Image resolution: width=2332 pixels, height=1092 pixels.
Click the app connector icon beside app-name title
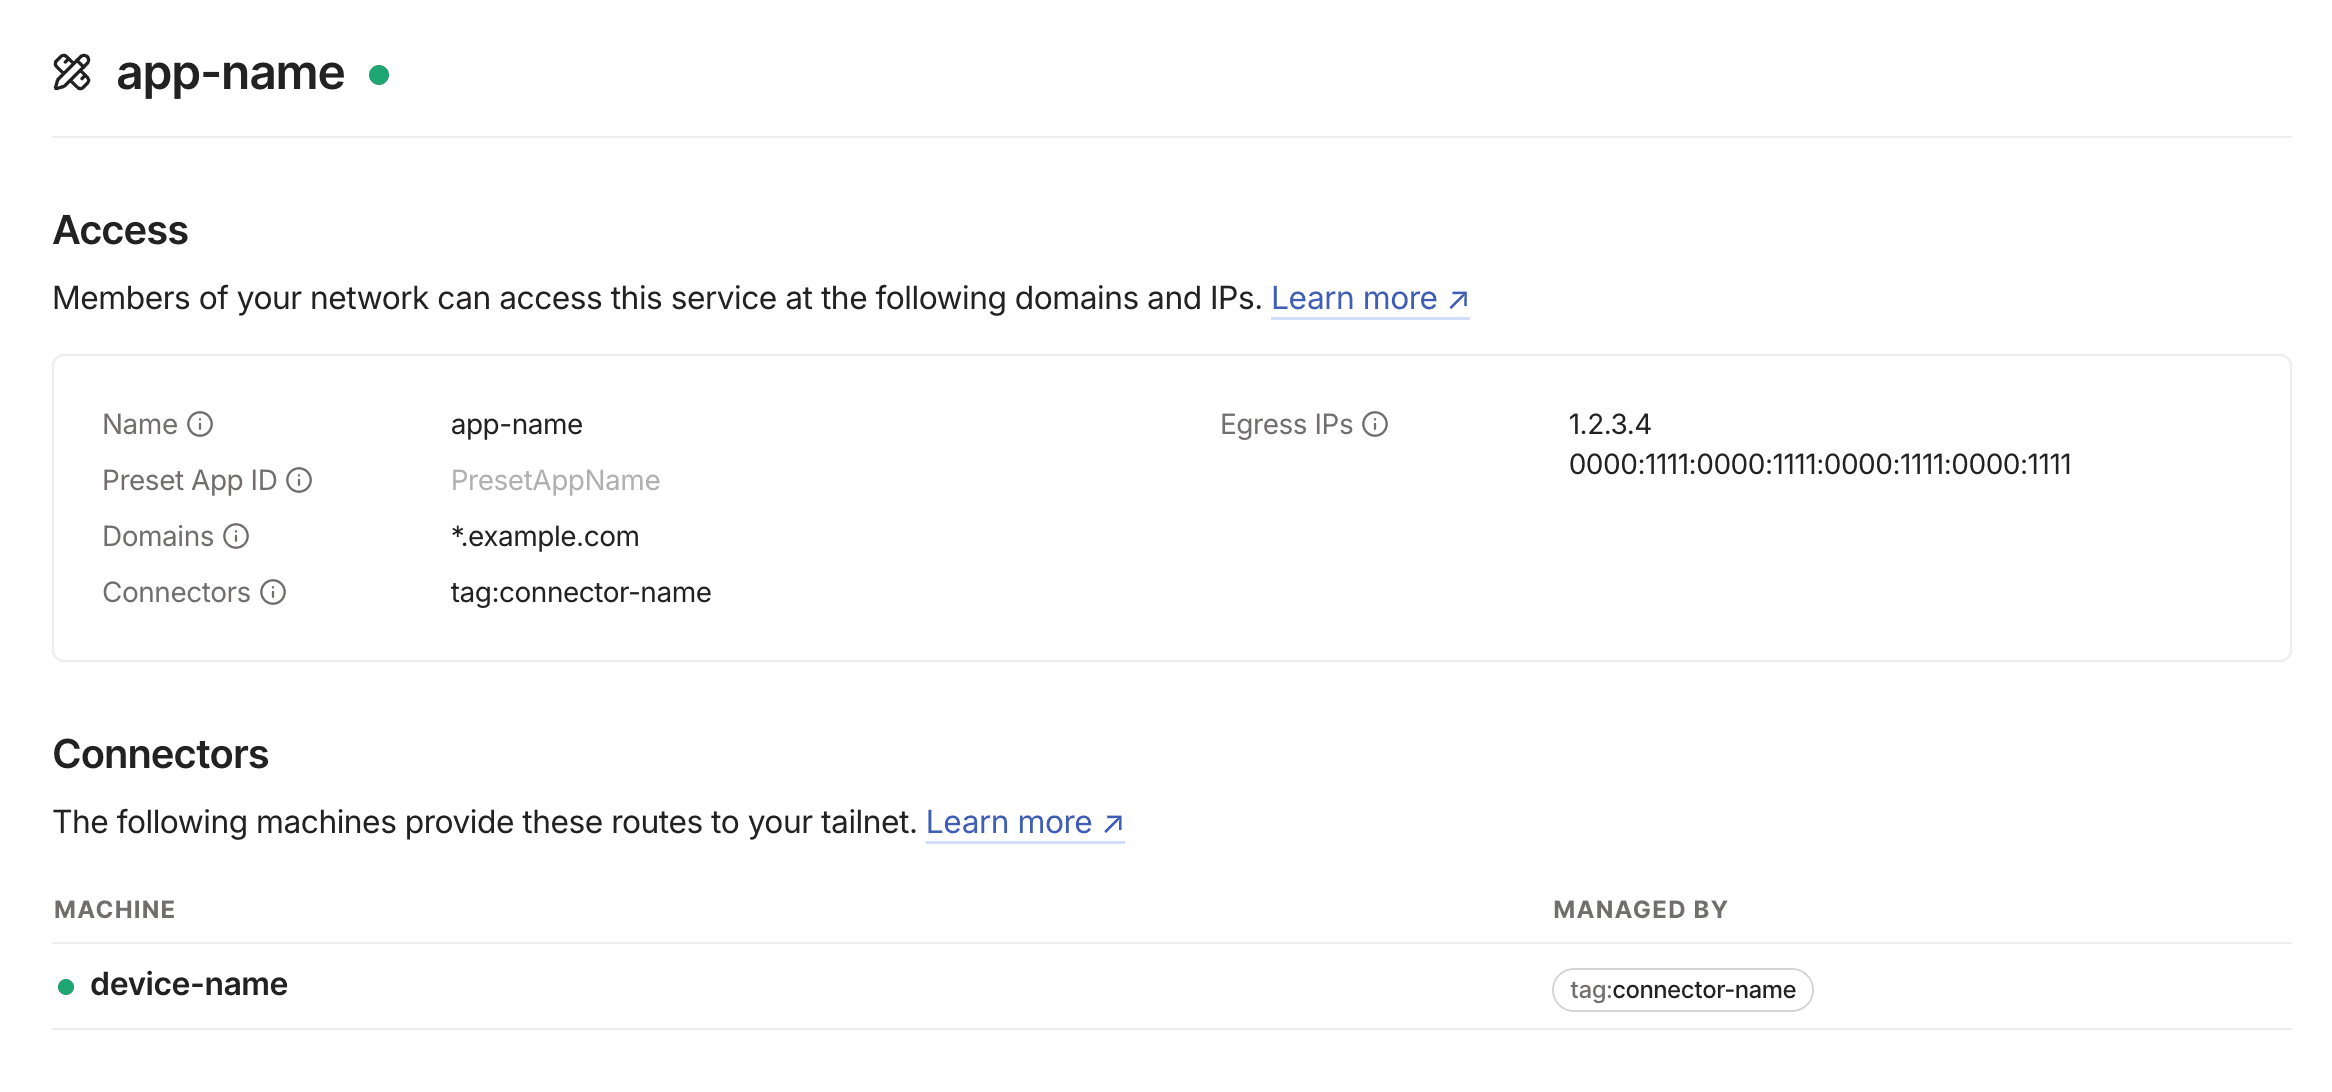coord(72,73)
